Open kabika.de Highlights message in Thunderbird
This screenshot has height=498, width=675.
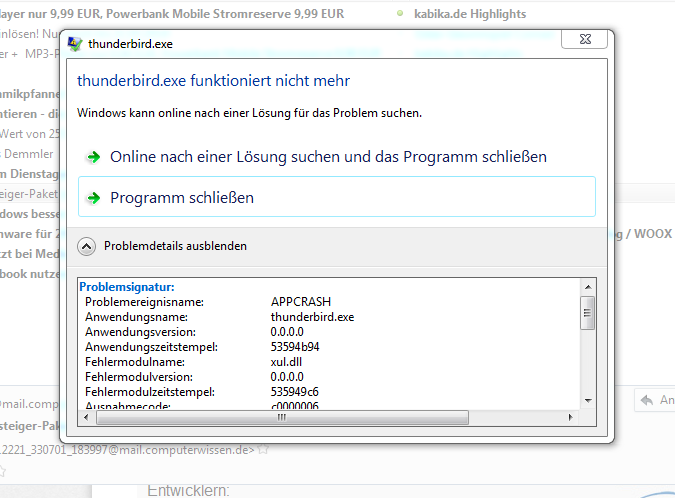[x=470, y=14]
